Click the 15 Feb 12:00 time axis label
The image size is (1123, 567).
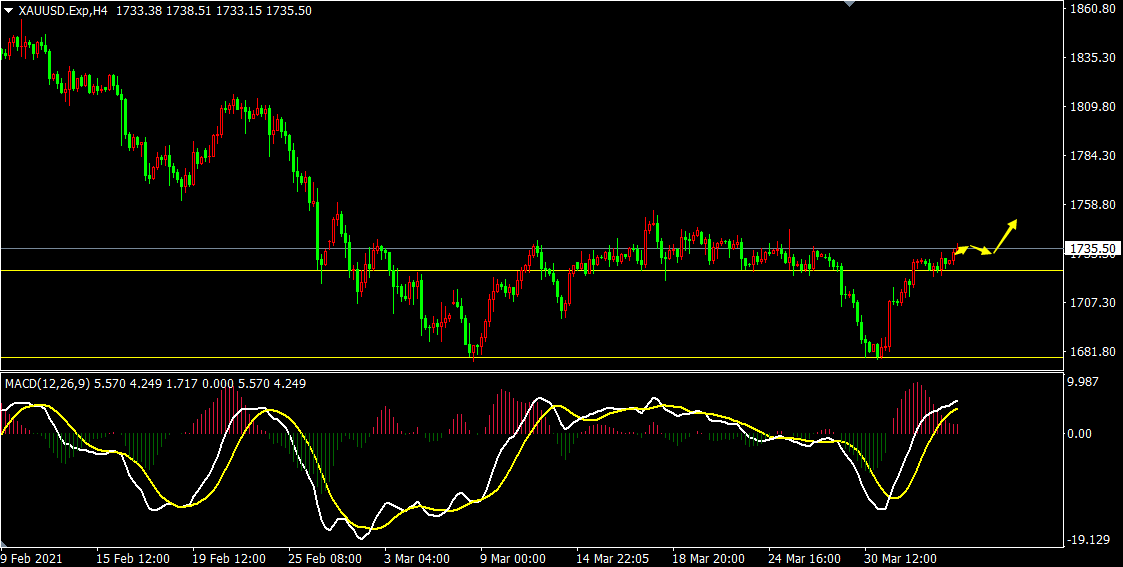[133, 558]
